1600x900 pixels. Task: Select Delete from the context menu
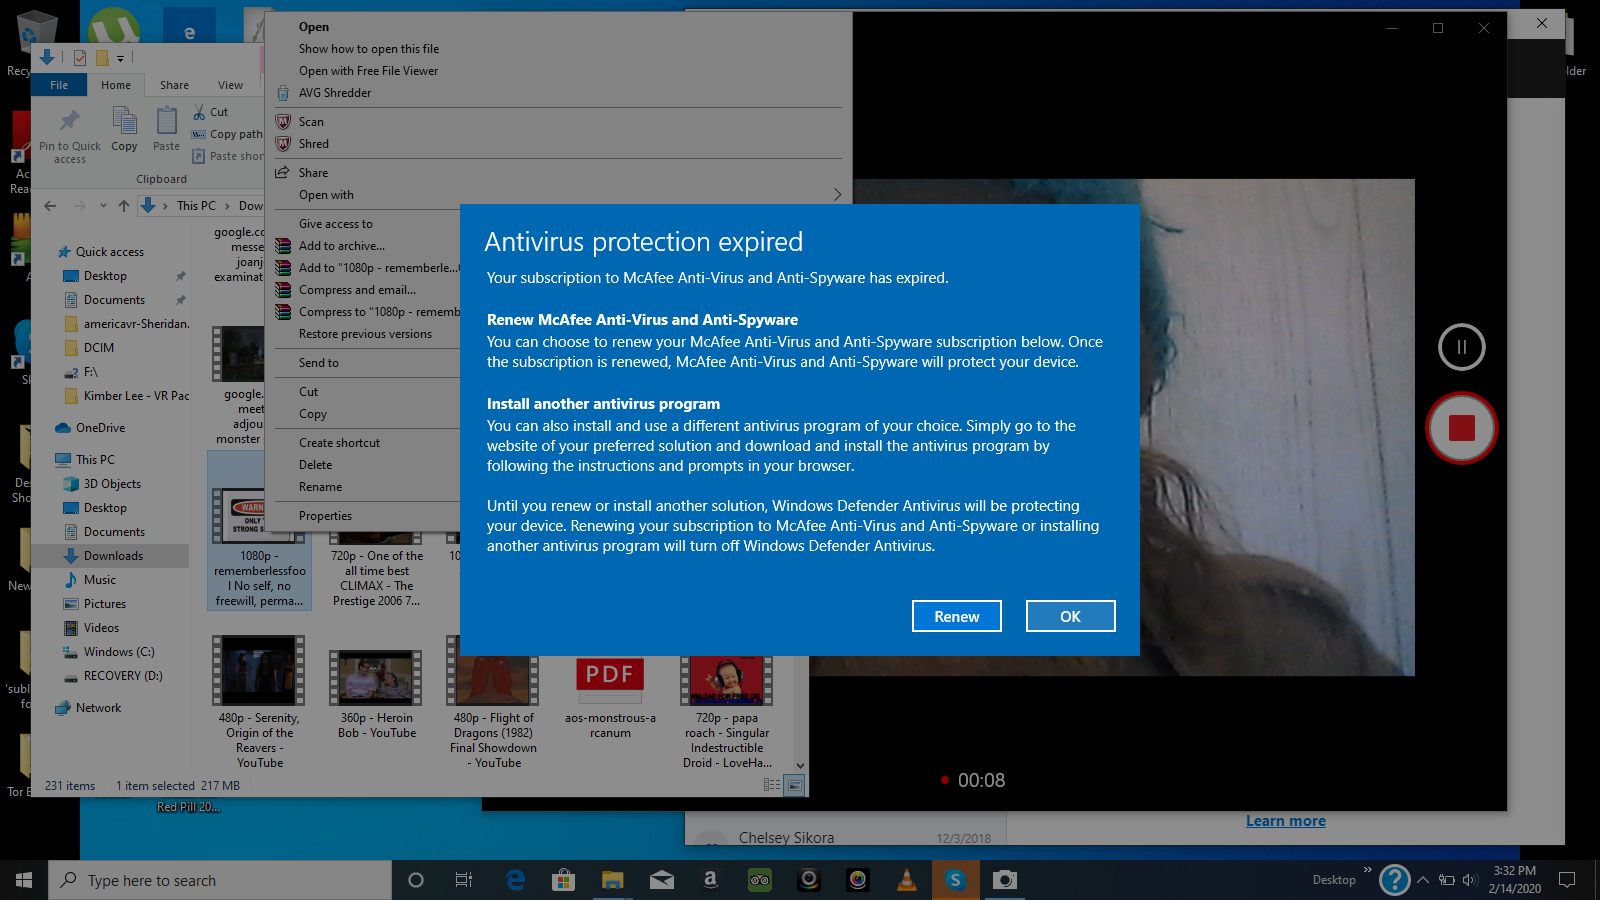click(x=315, y=465)
